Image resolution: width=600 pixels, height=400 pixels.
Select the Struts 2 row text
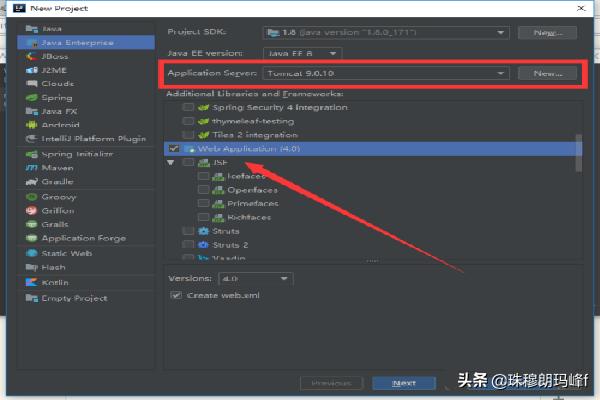coord(230,245)
